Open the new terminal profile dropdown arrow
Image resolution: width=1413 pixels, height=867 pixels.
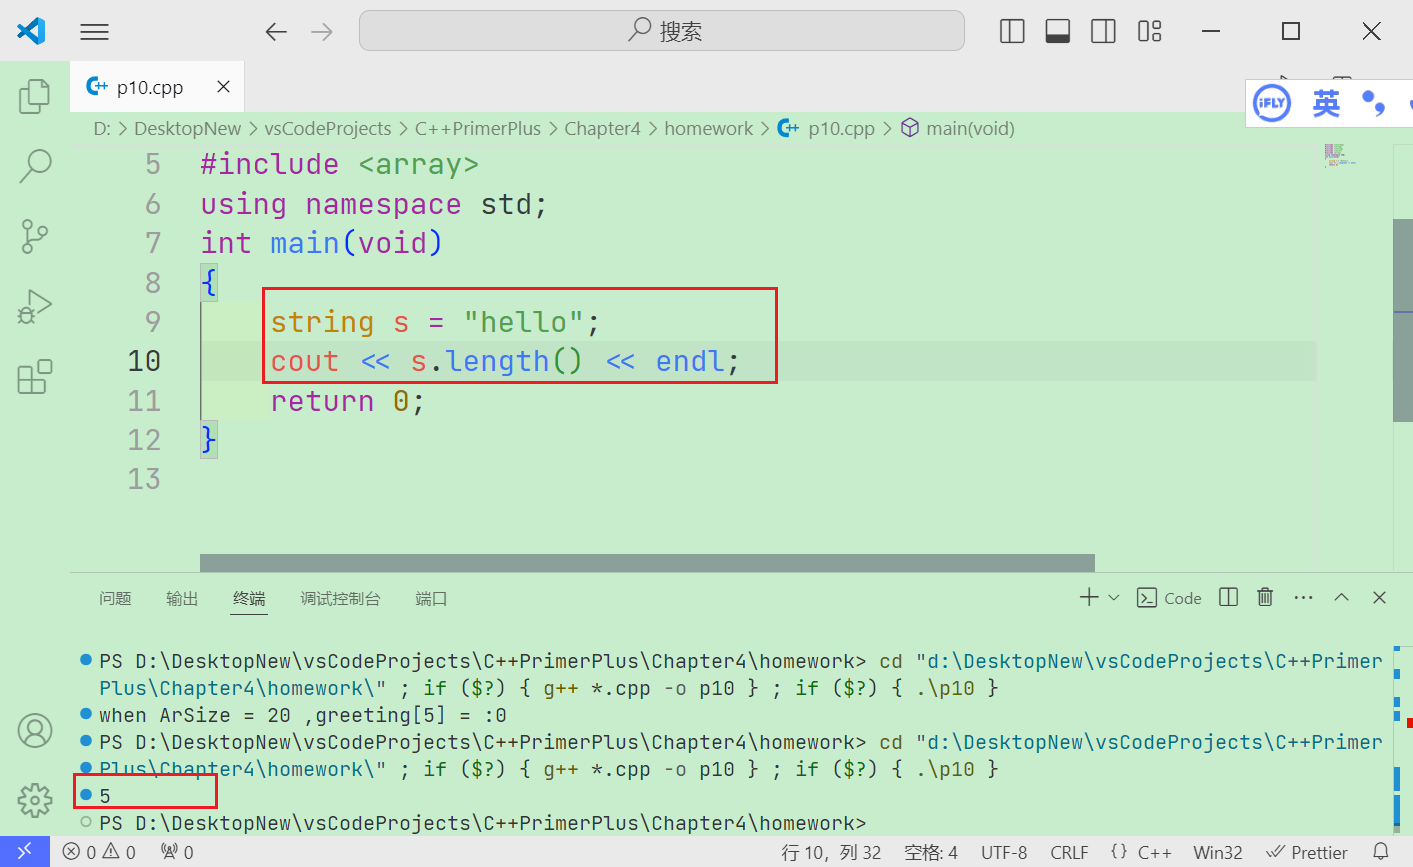(x=1114, y=597)
